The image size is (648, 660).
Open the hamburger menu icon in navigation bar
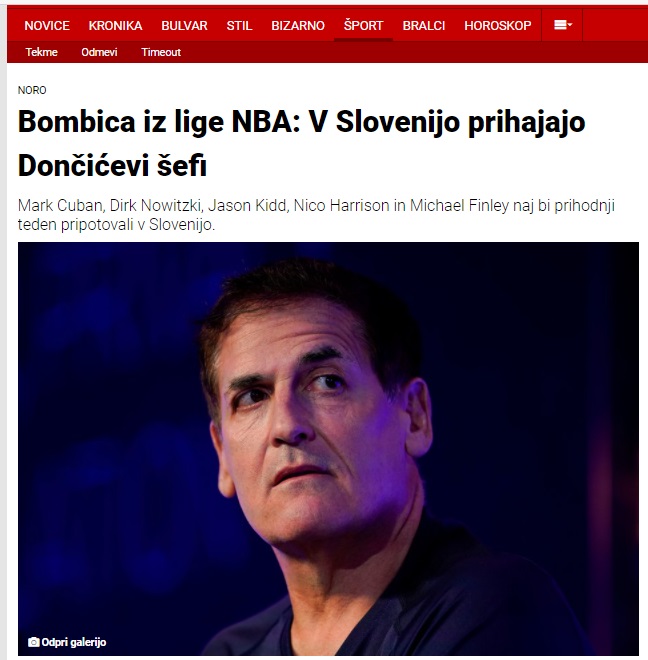560,25
